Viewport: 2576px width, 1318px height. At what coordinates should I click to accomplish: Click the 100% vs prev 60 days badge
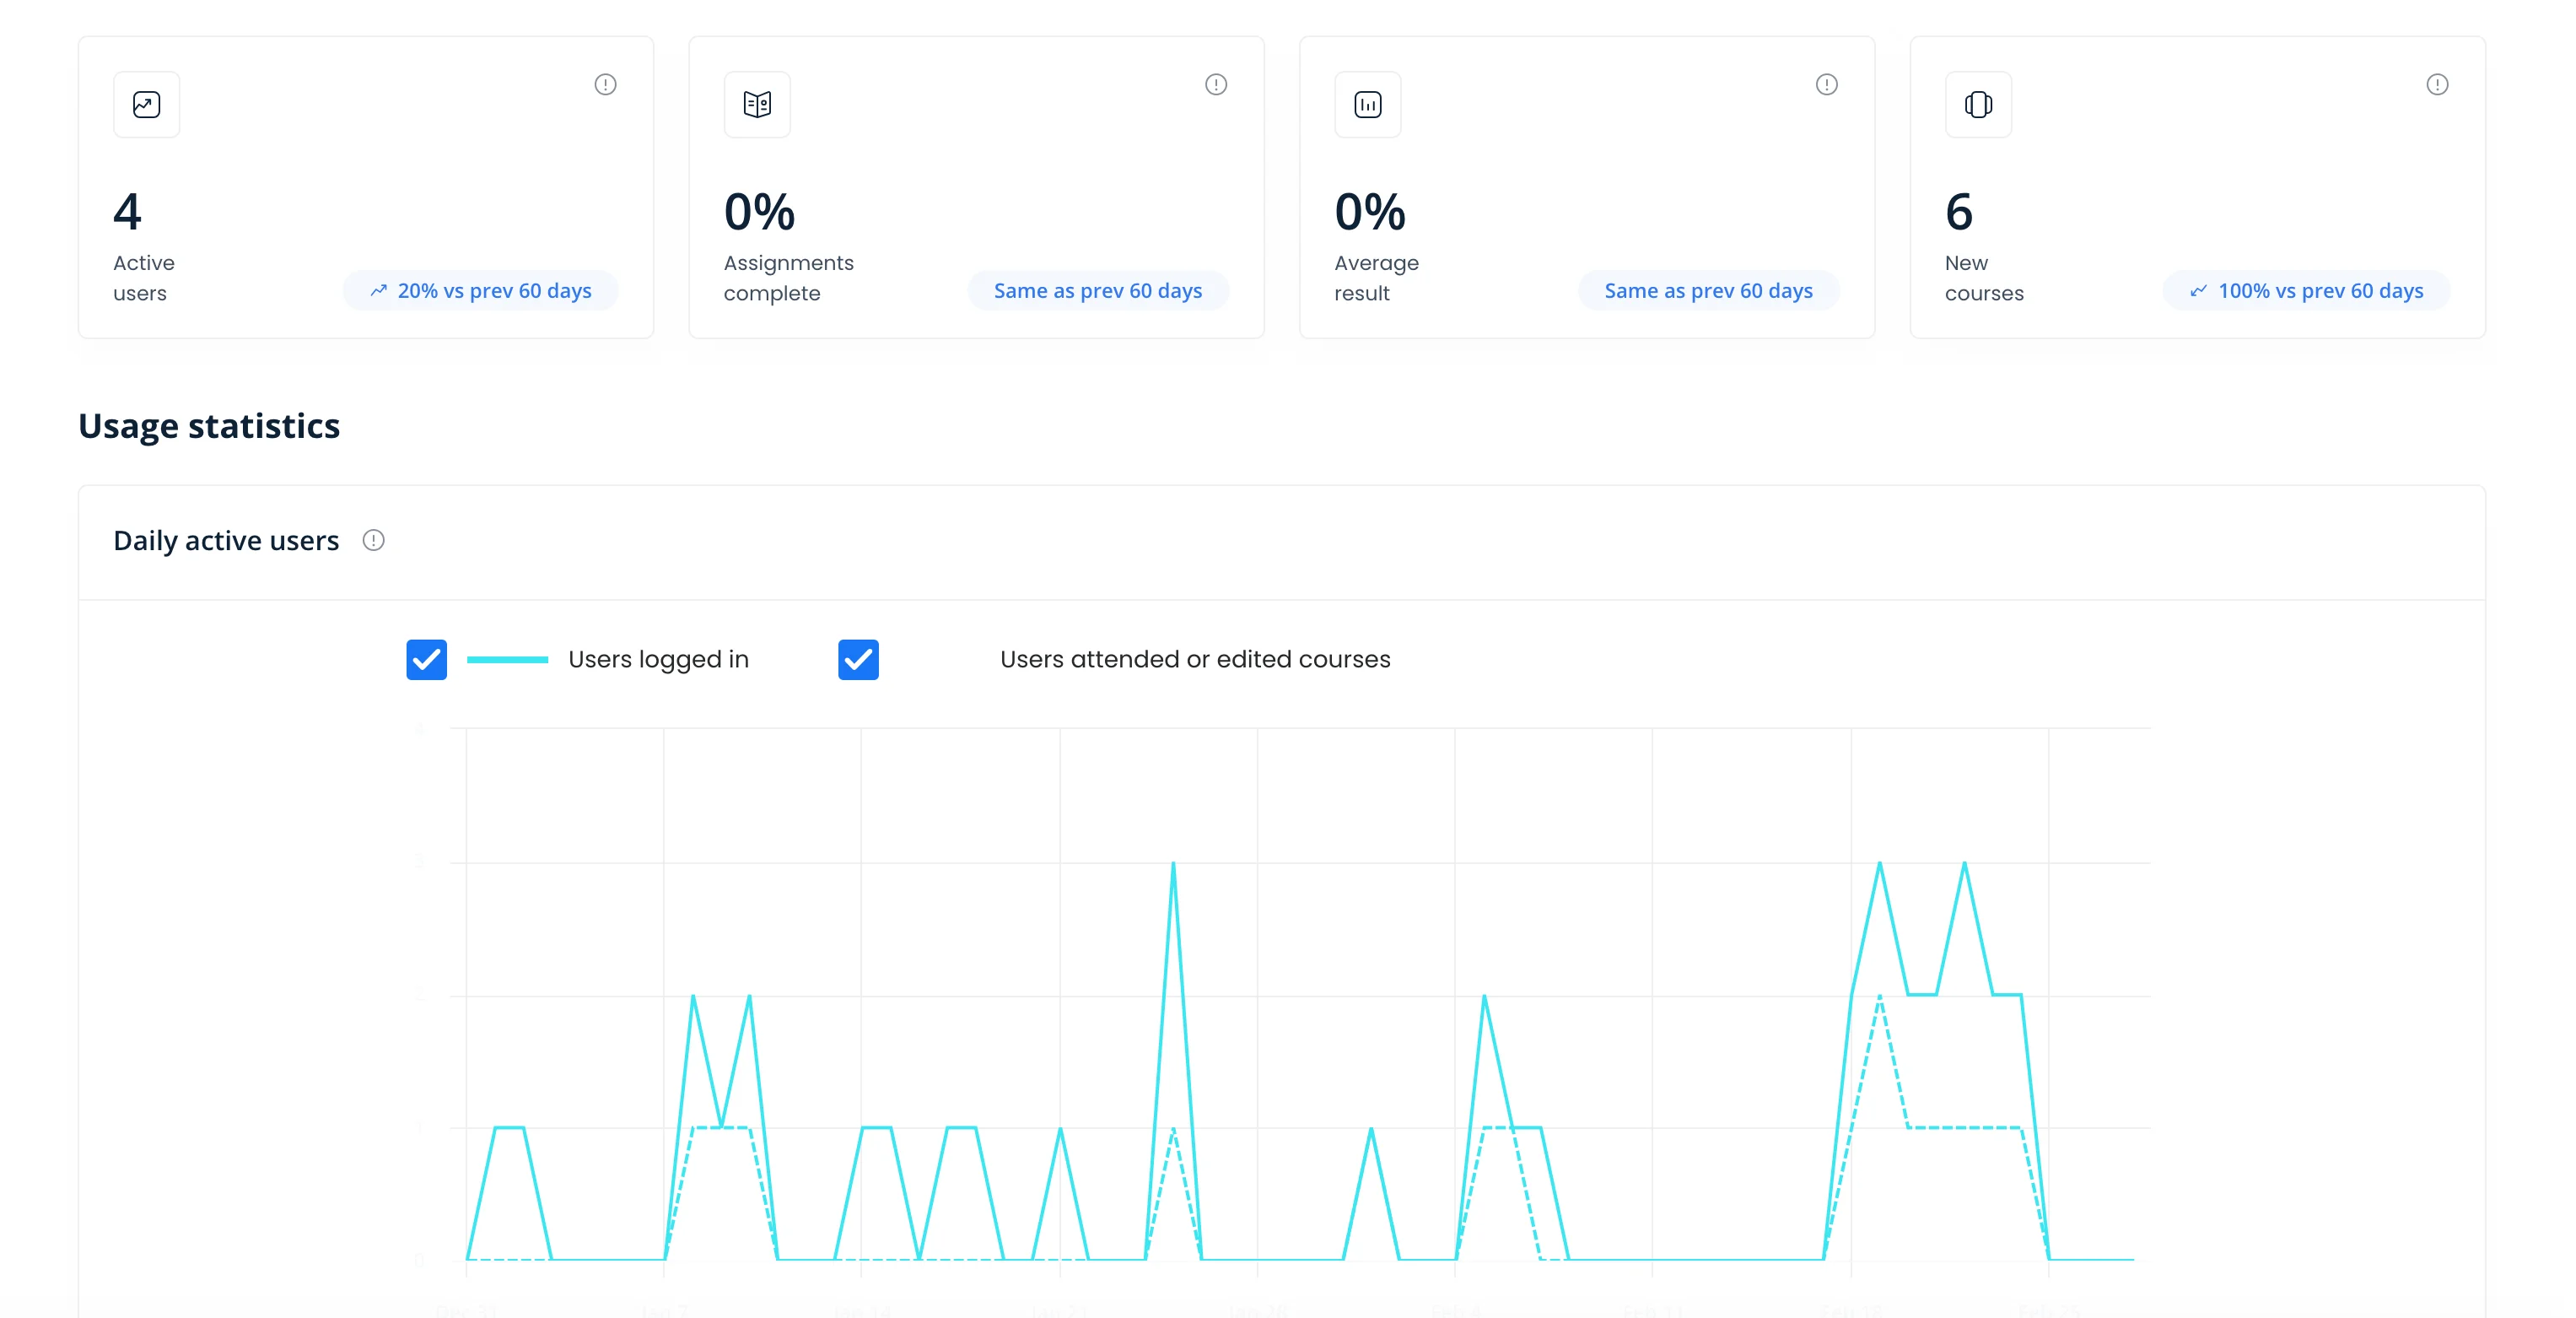[x=2306, y=290]
